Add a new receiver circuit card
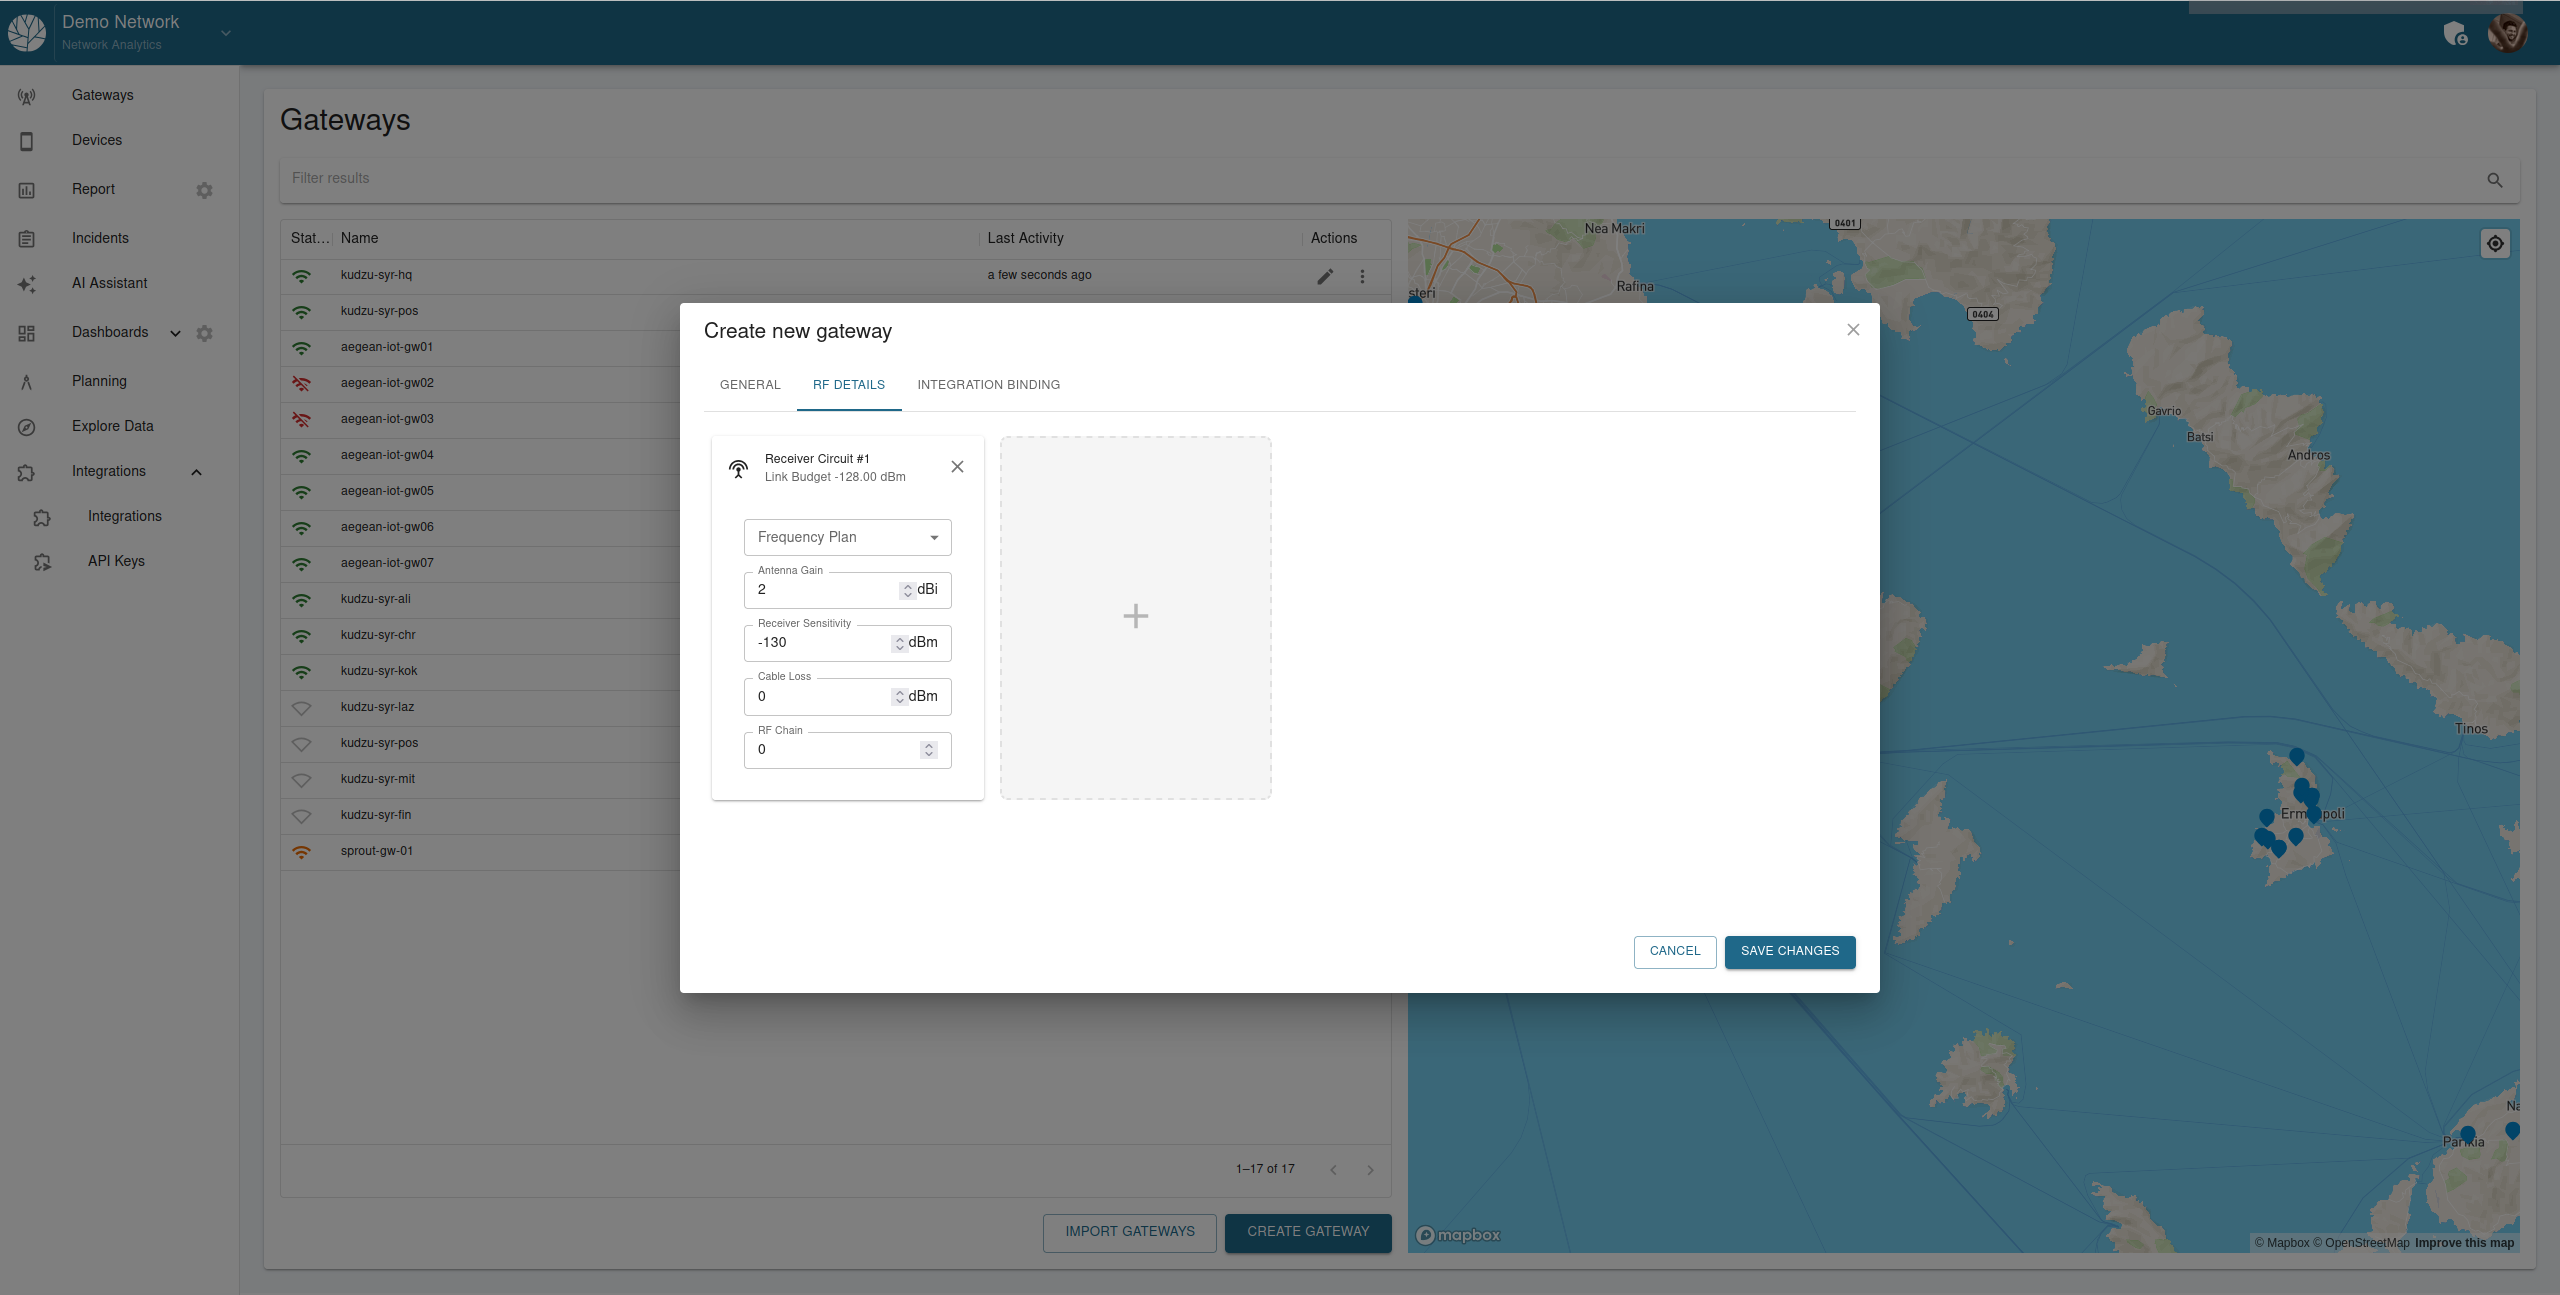2560x1295 pixels. [1135, 616]
